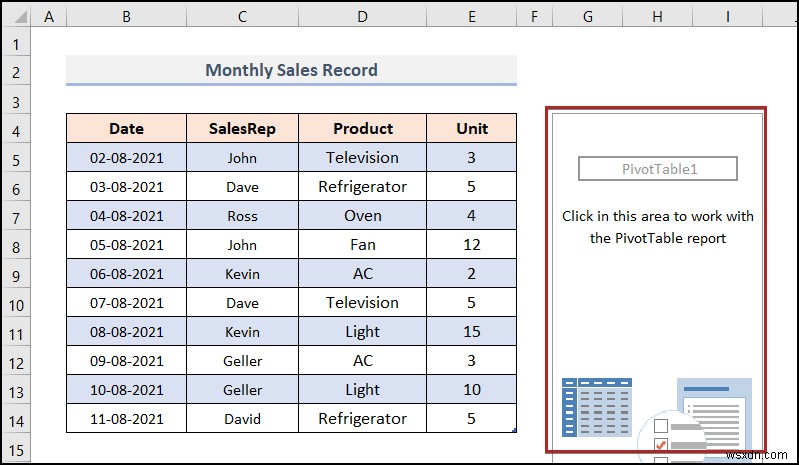Click Geller in the 09-08-2021 row
This screenshot has width=799, height=465.
243,361
